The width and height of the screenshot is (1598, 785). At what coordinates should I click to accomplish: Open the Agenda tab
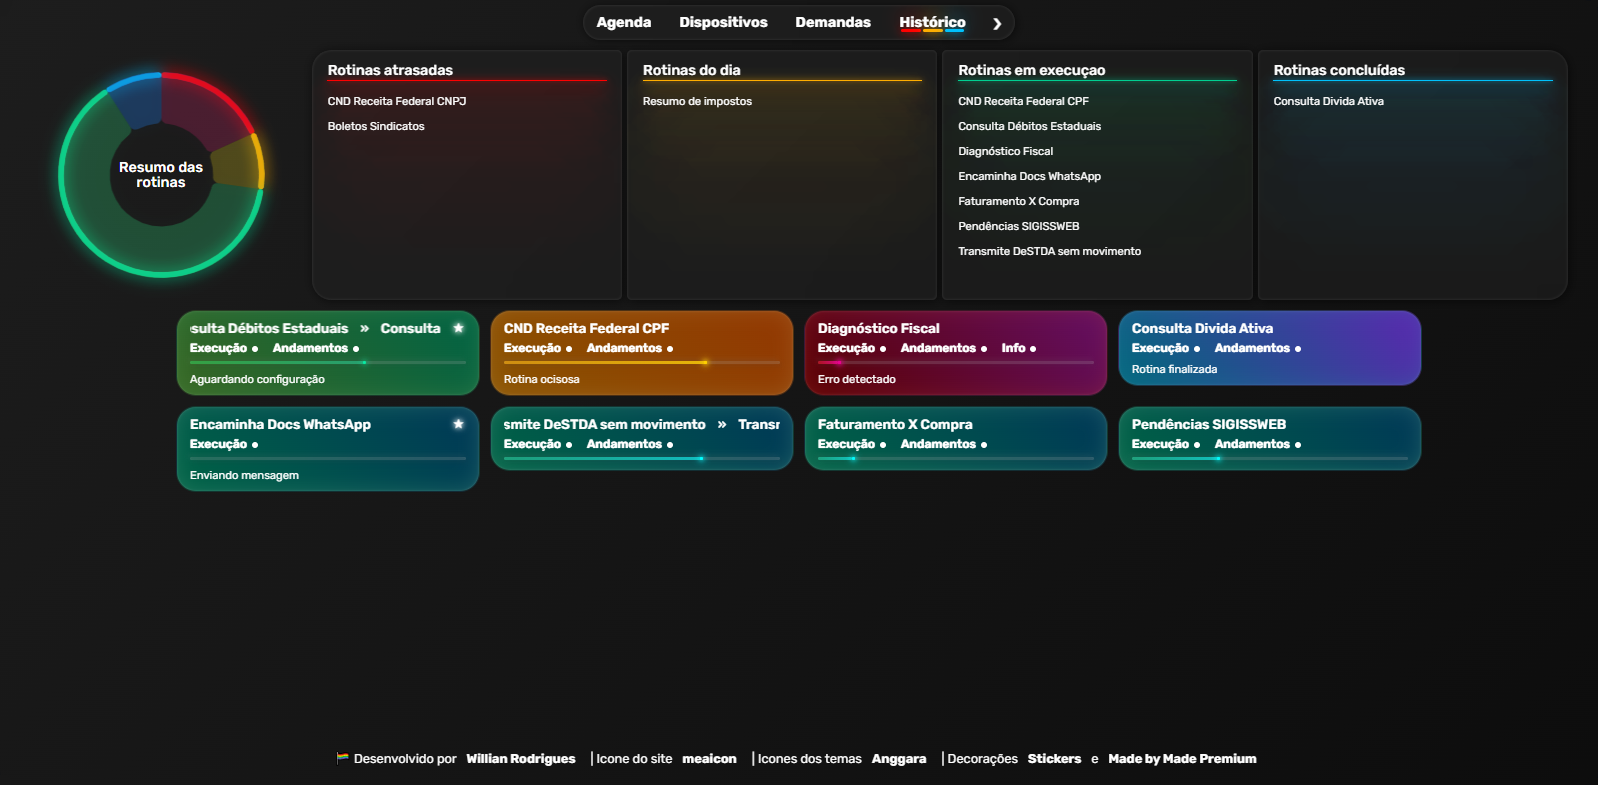coord(623,22)
